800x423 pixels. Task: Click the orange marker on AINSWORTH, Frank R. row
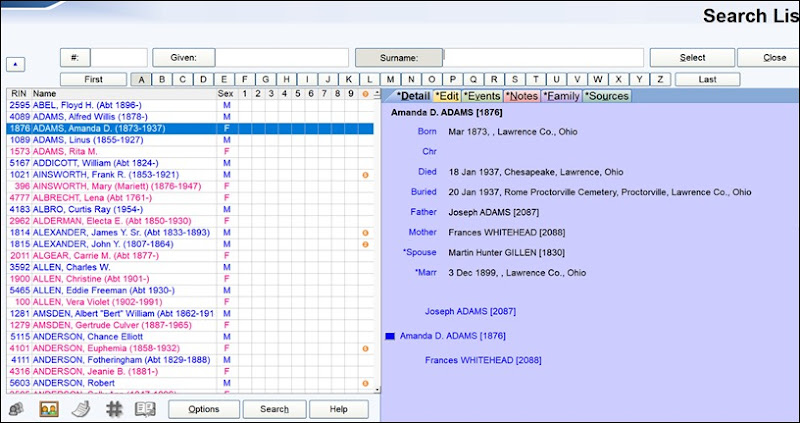pyautogui.click(x=365, y=175)
